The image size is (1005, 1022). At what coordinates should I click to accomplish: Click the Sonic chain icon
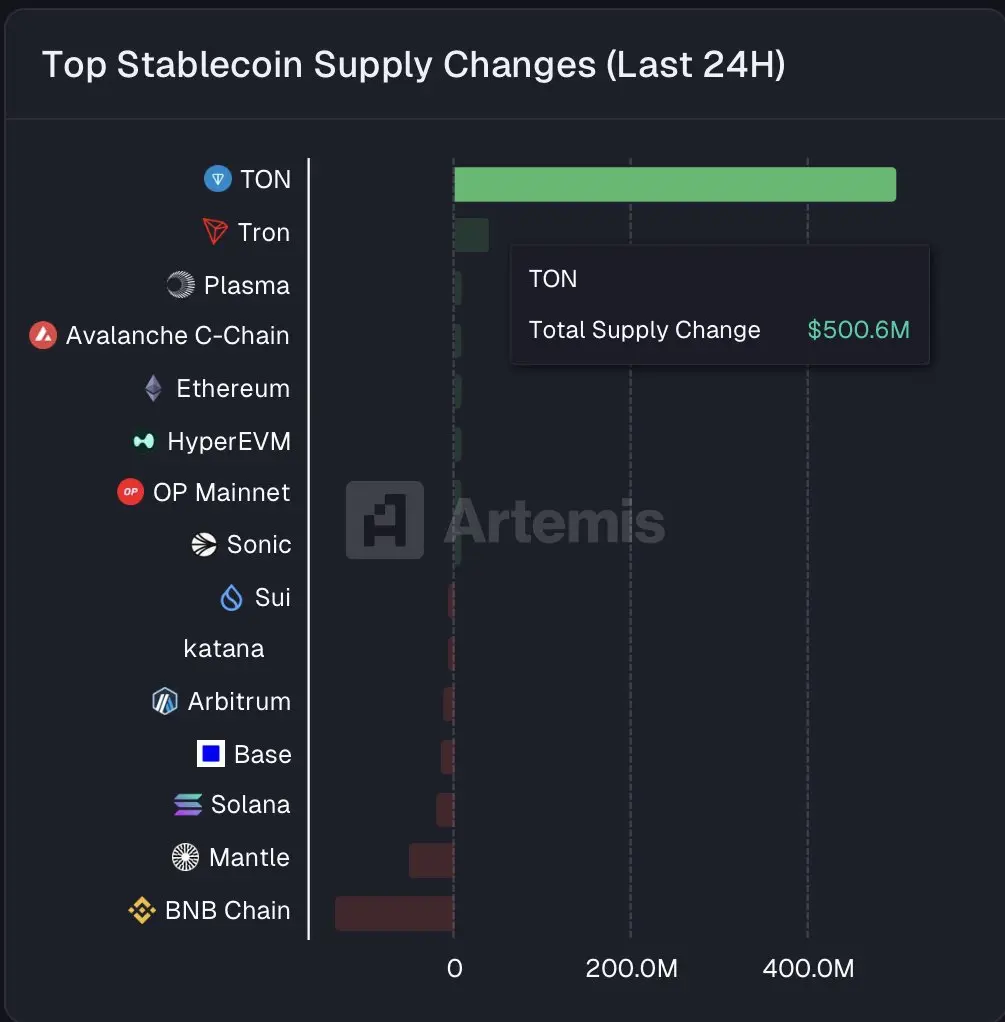pyautogui.click(x=204, y=544)
